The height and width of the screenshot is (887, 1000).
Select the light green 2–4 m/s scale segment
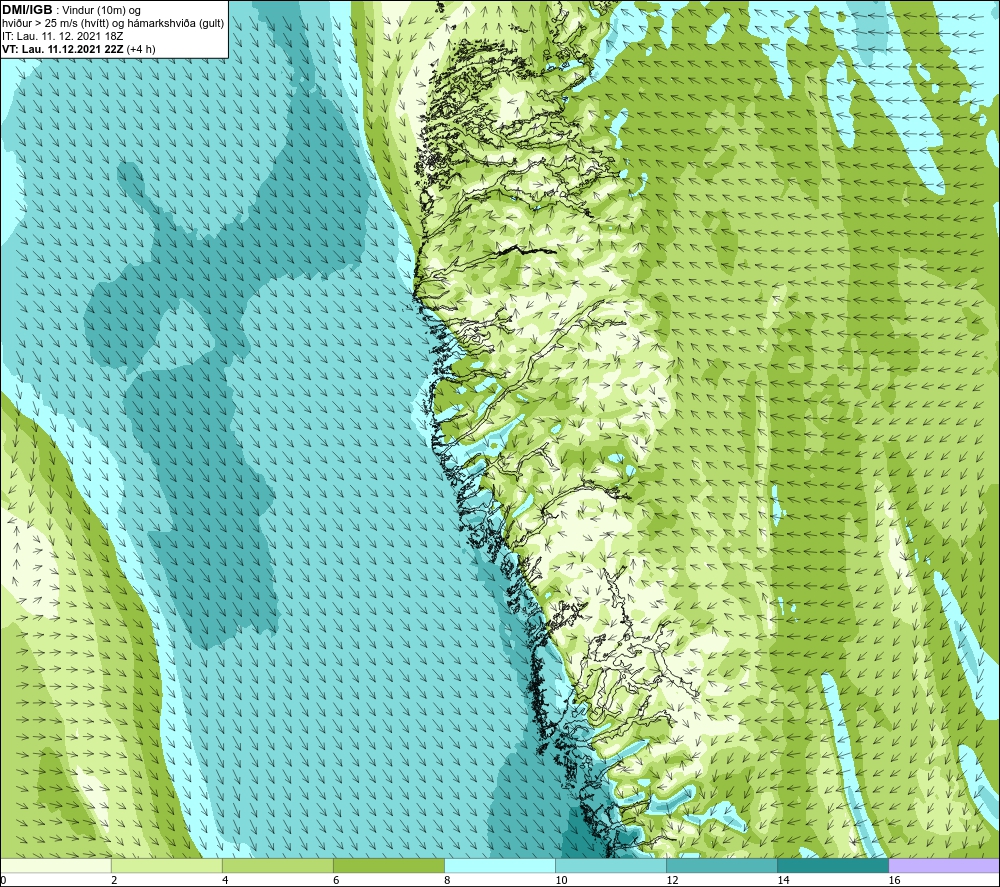167,865
